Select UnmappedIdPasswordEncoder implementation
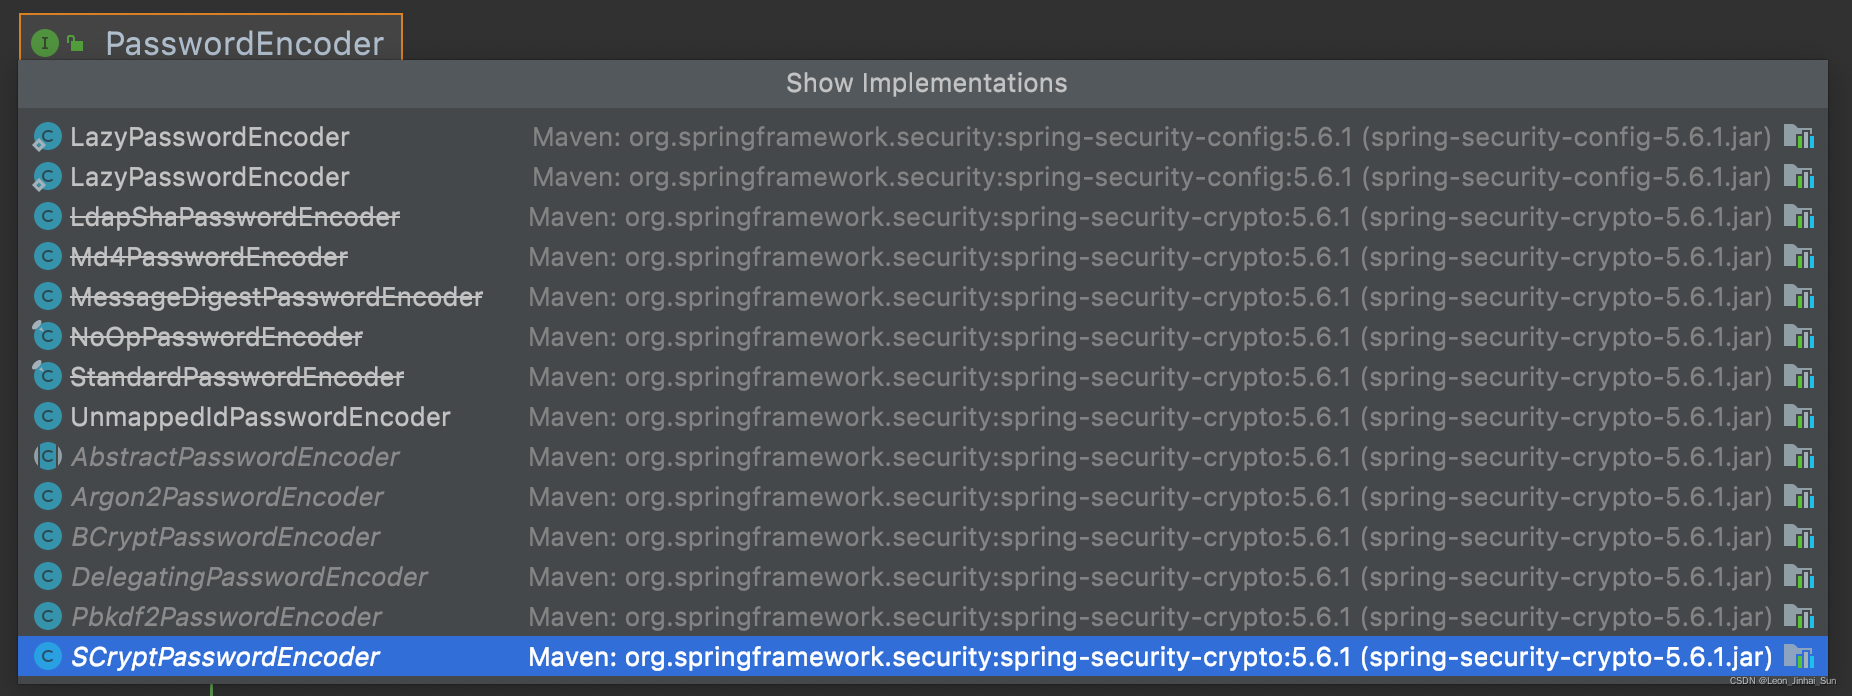1852x696 pixels. coord(259,417)
